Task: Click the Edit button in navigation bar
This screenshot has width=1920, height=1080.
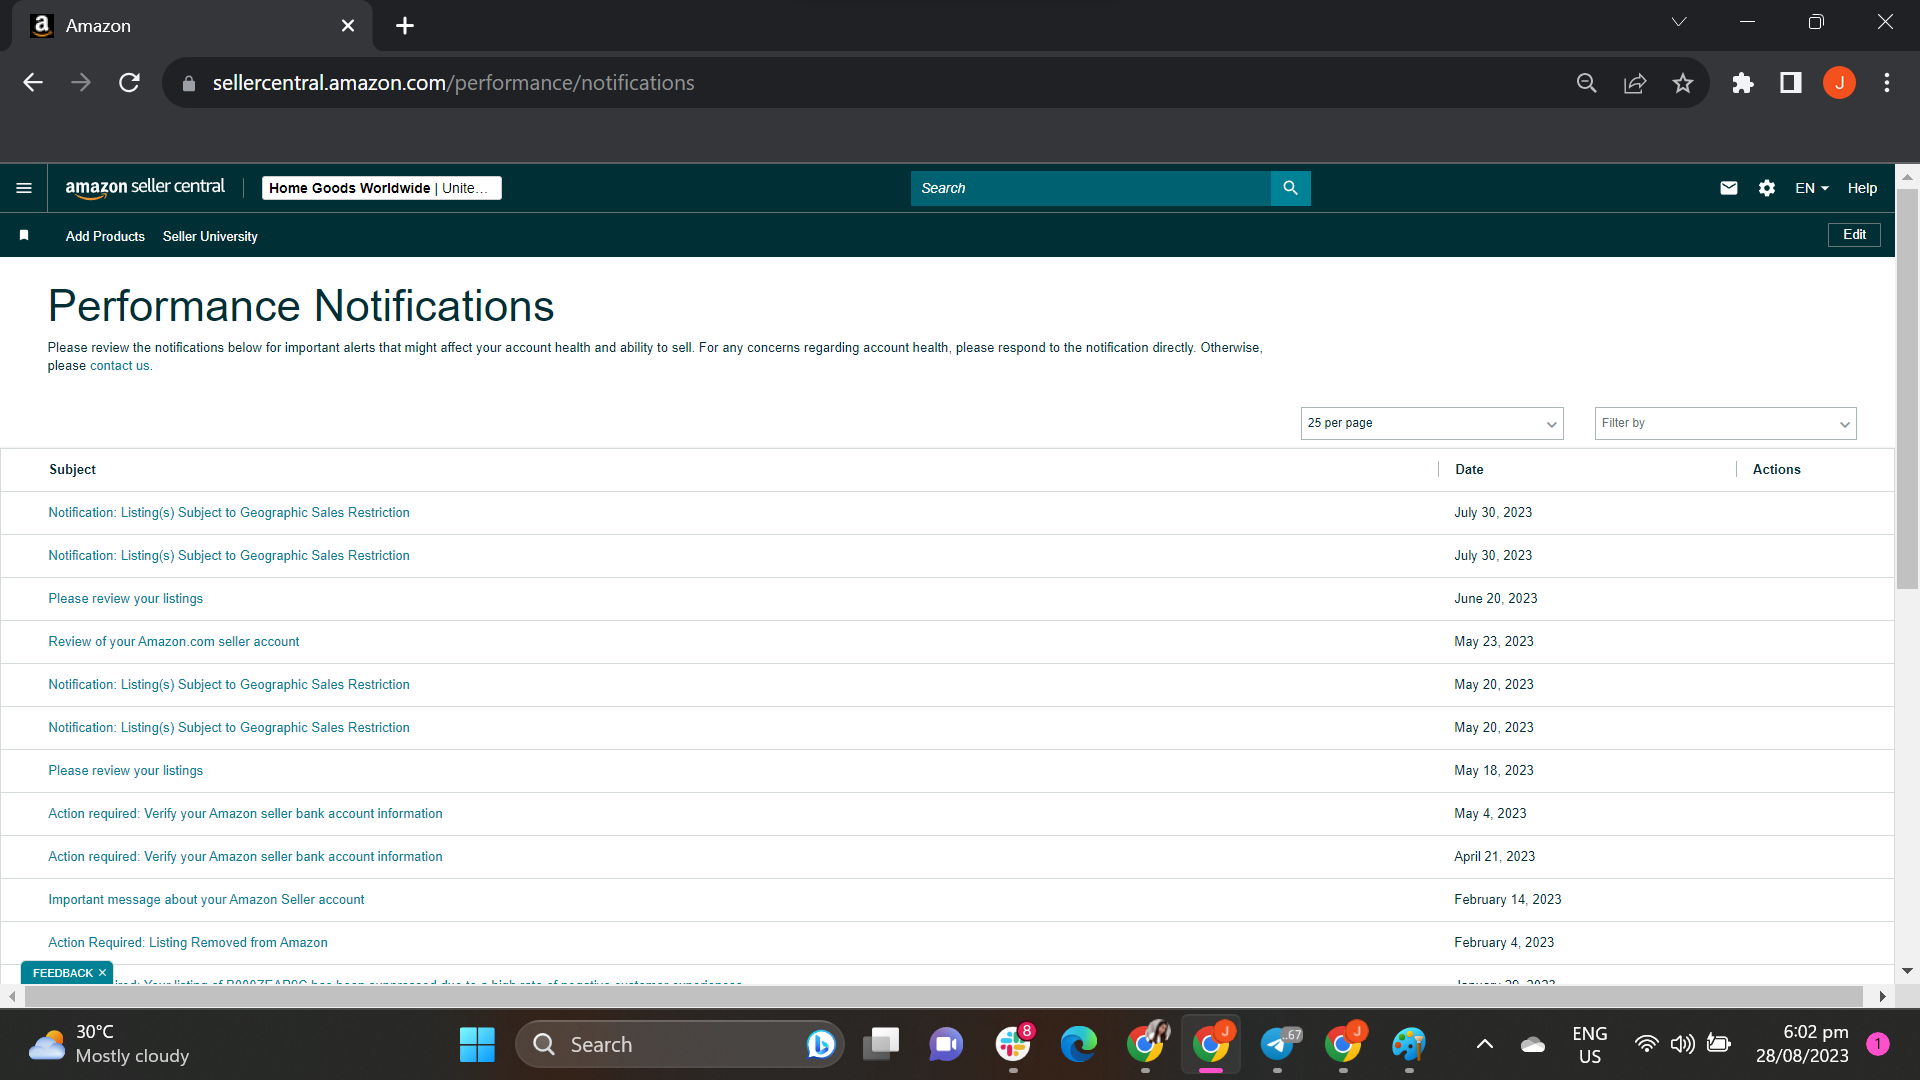Action: tap(1854, 234)
